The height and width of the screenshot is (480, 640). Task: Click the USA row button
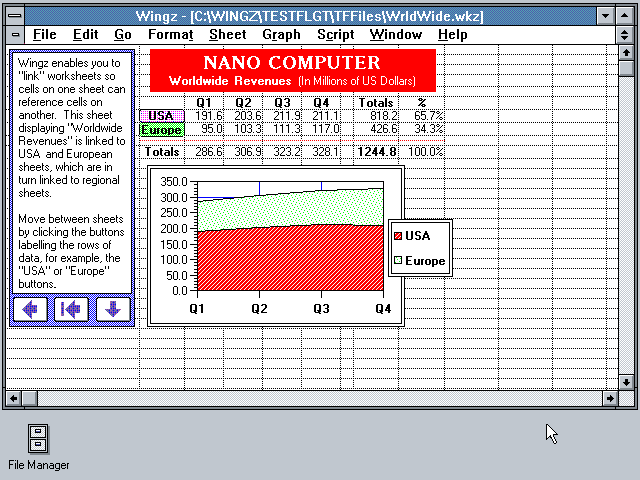click(x=162, y=116)
